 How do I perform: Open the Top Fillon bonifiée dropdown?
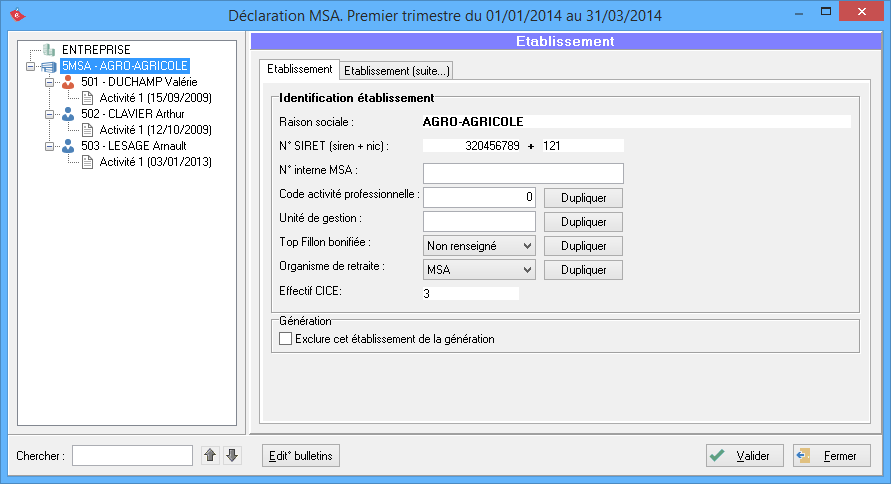click(x=526, y=245)
